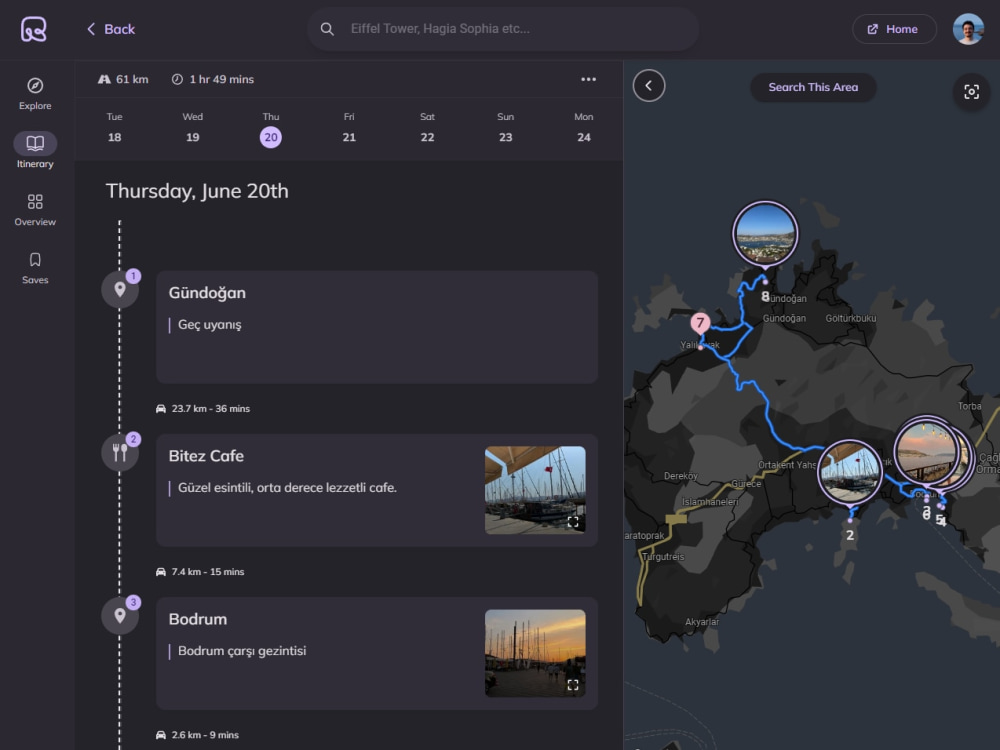Click the car icon by 7.4 km leg
1000x750 pixels.
161,572
